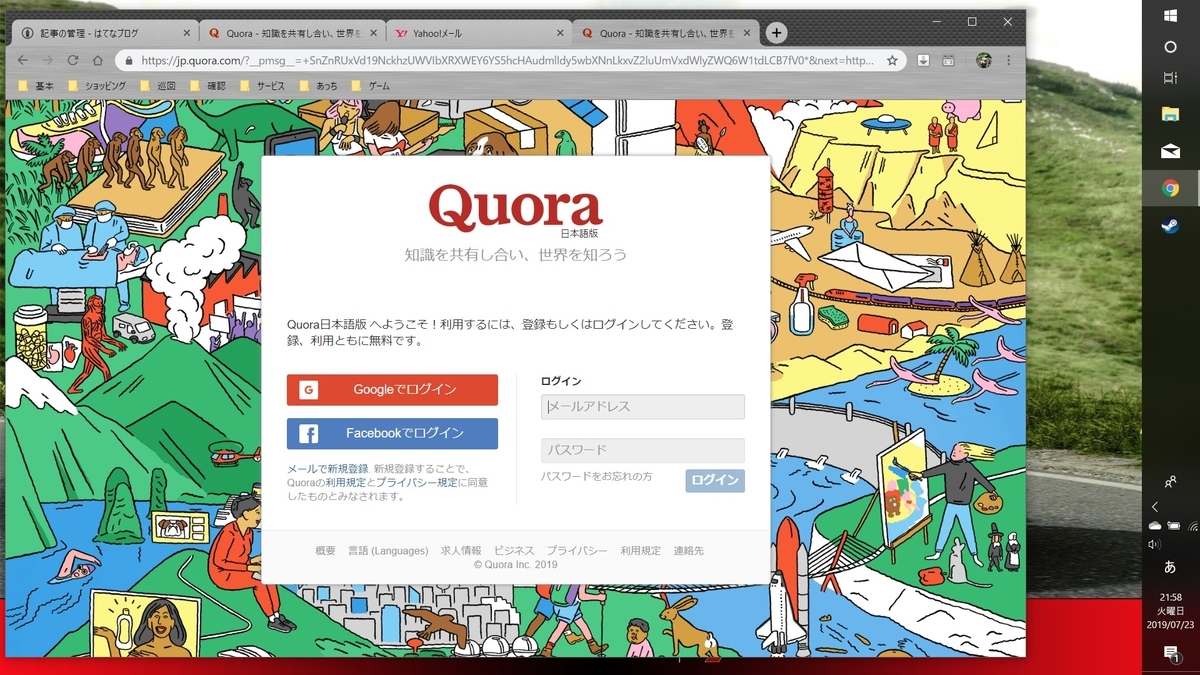
Task: Click the download-arrow extension icon in Chrome toolbar
Action: (924, 60)
